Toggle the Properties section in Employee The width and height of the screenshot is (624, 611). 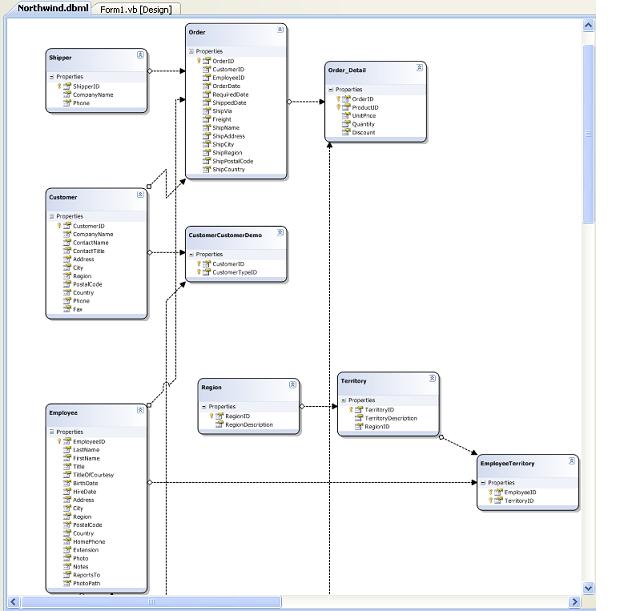52,432
